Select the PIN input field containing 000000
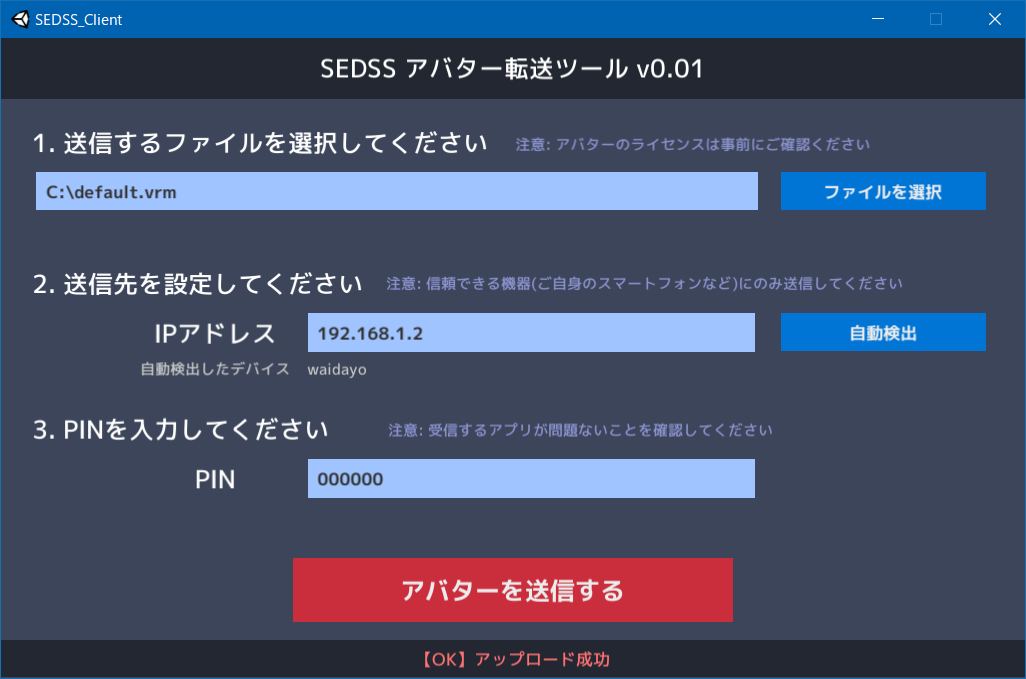1026x679 pixels. (x=531, y=478)
